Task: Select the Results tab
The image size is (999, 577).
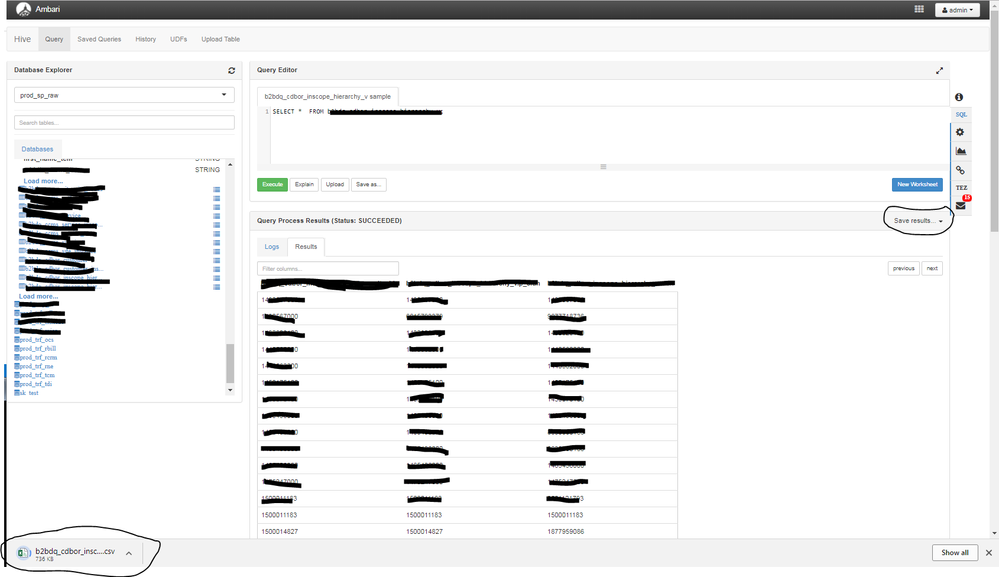Action: tap(306, 247)
